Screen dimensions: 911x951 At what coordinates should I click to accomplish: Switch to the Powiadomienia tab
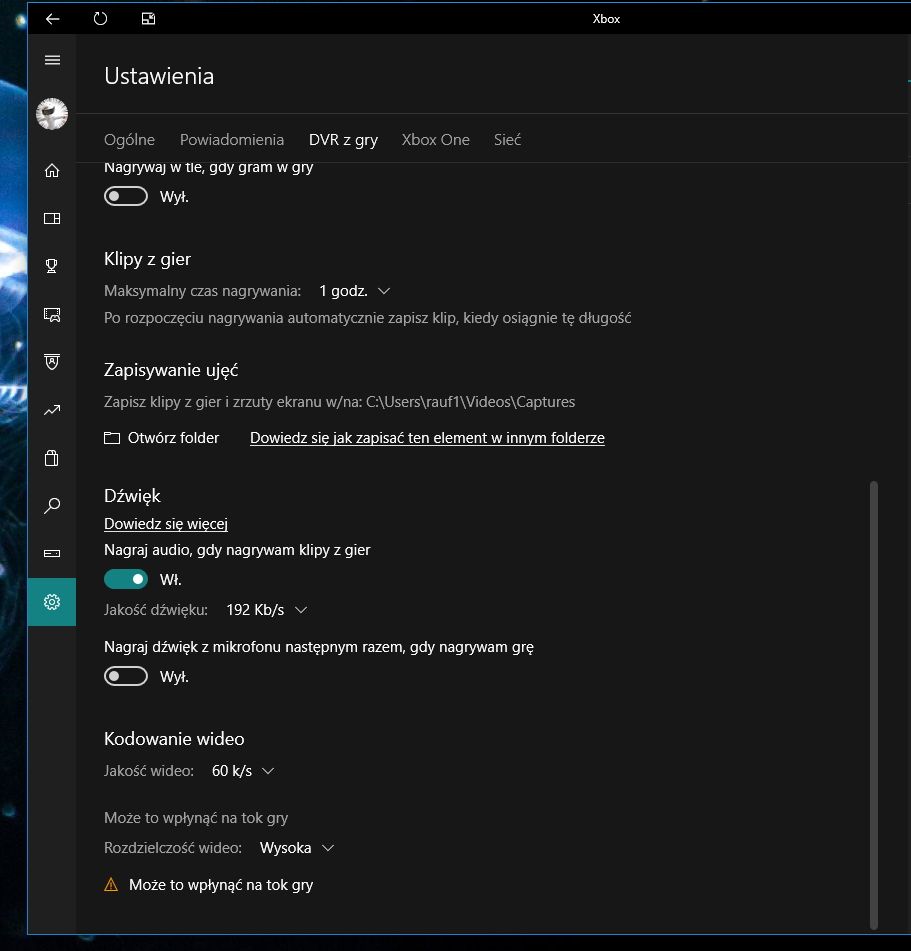point(232,140)
